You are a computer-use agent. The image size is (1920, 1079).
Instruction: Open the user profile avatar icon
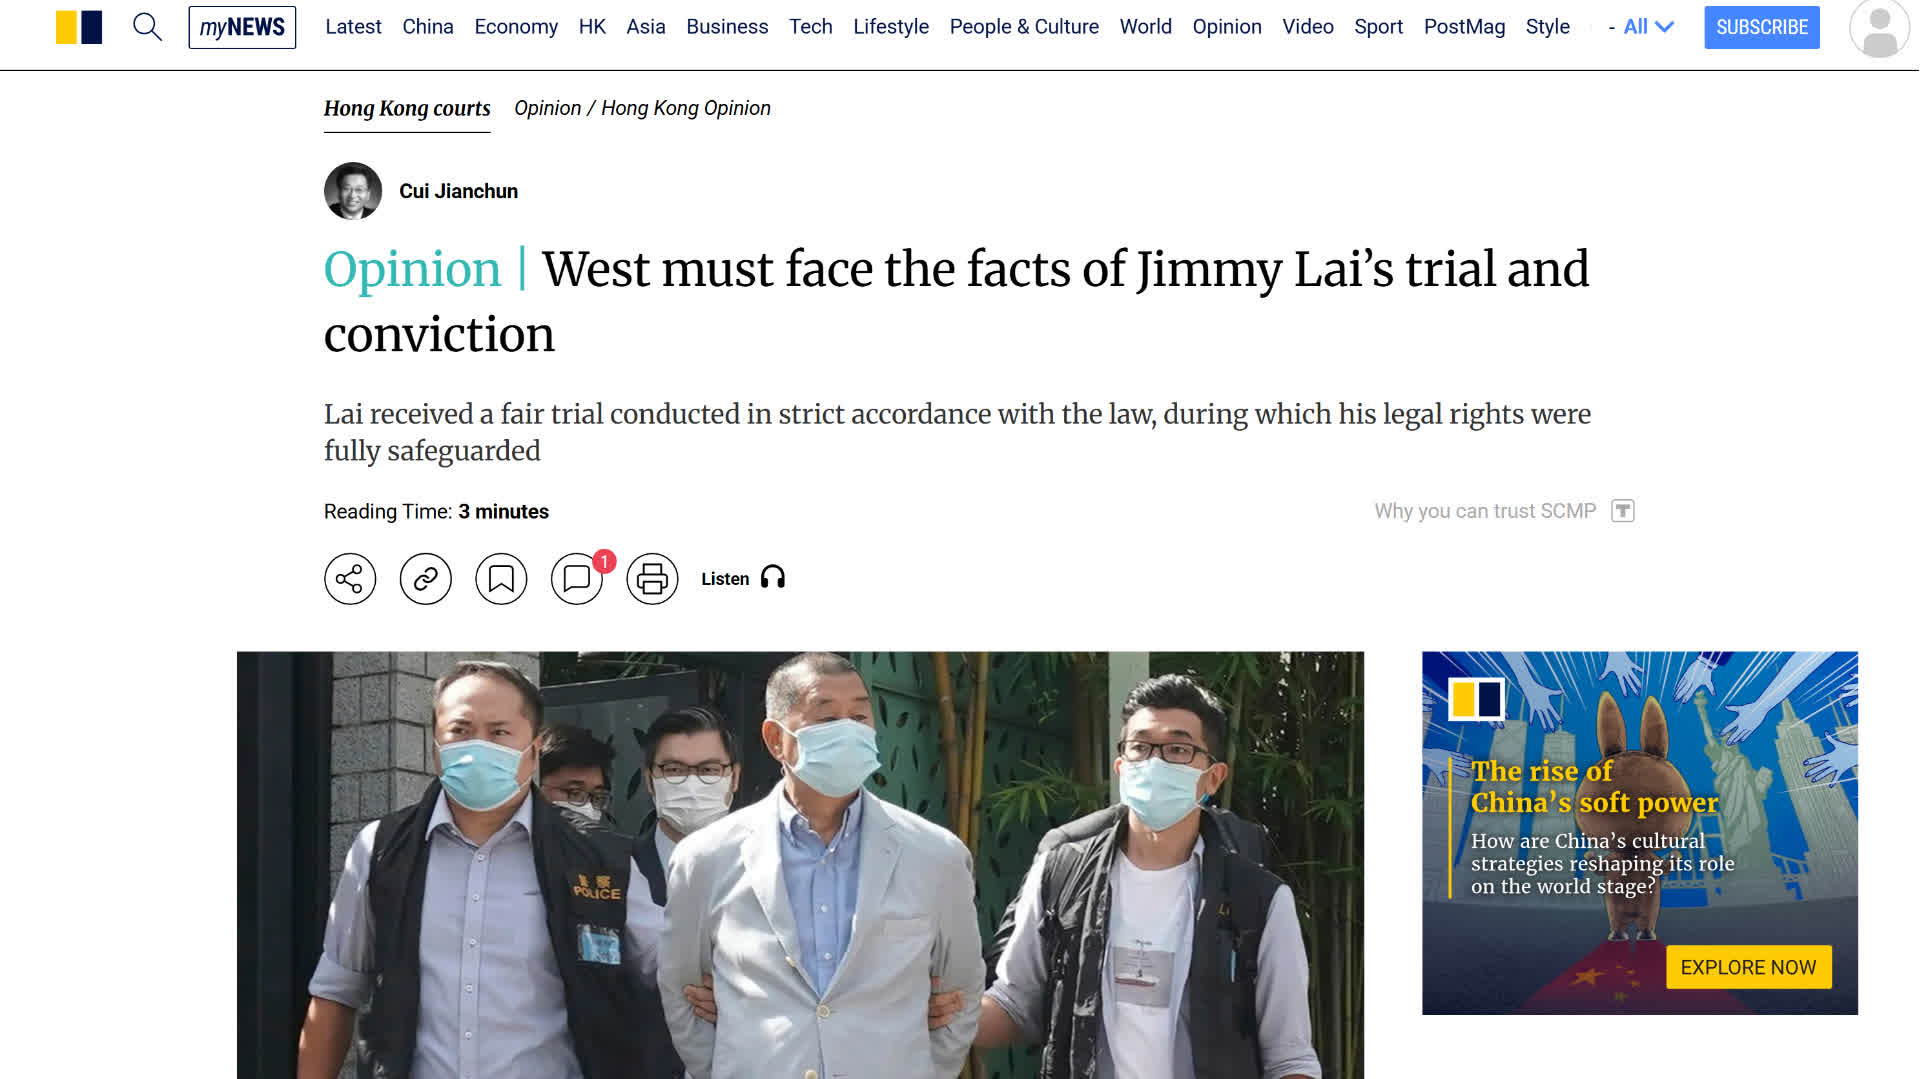pos(1879,29)
